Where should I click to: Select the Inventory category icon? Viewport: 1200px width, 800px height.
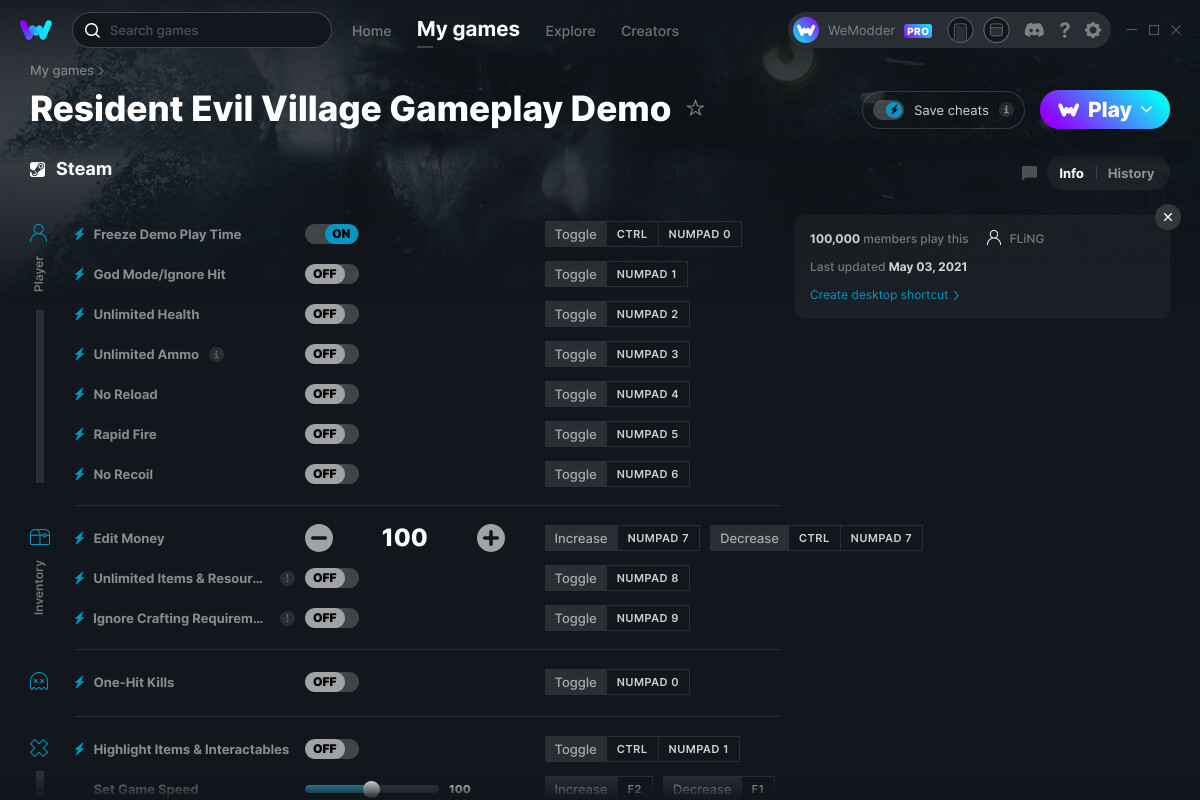pyautogui.click(x=39, y=538)
